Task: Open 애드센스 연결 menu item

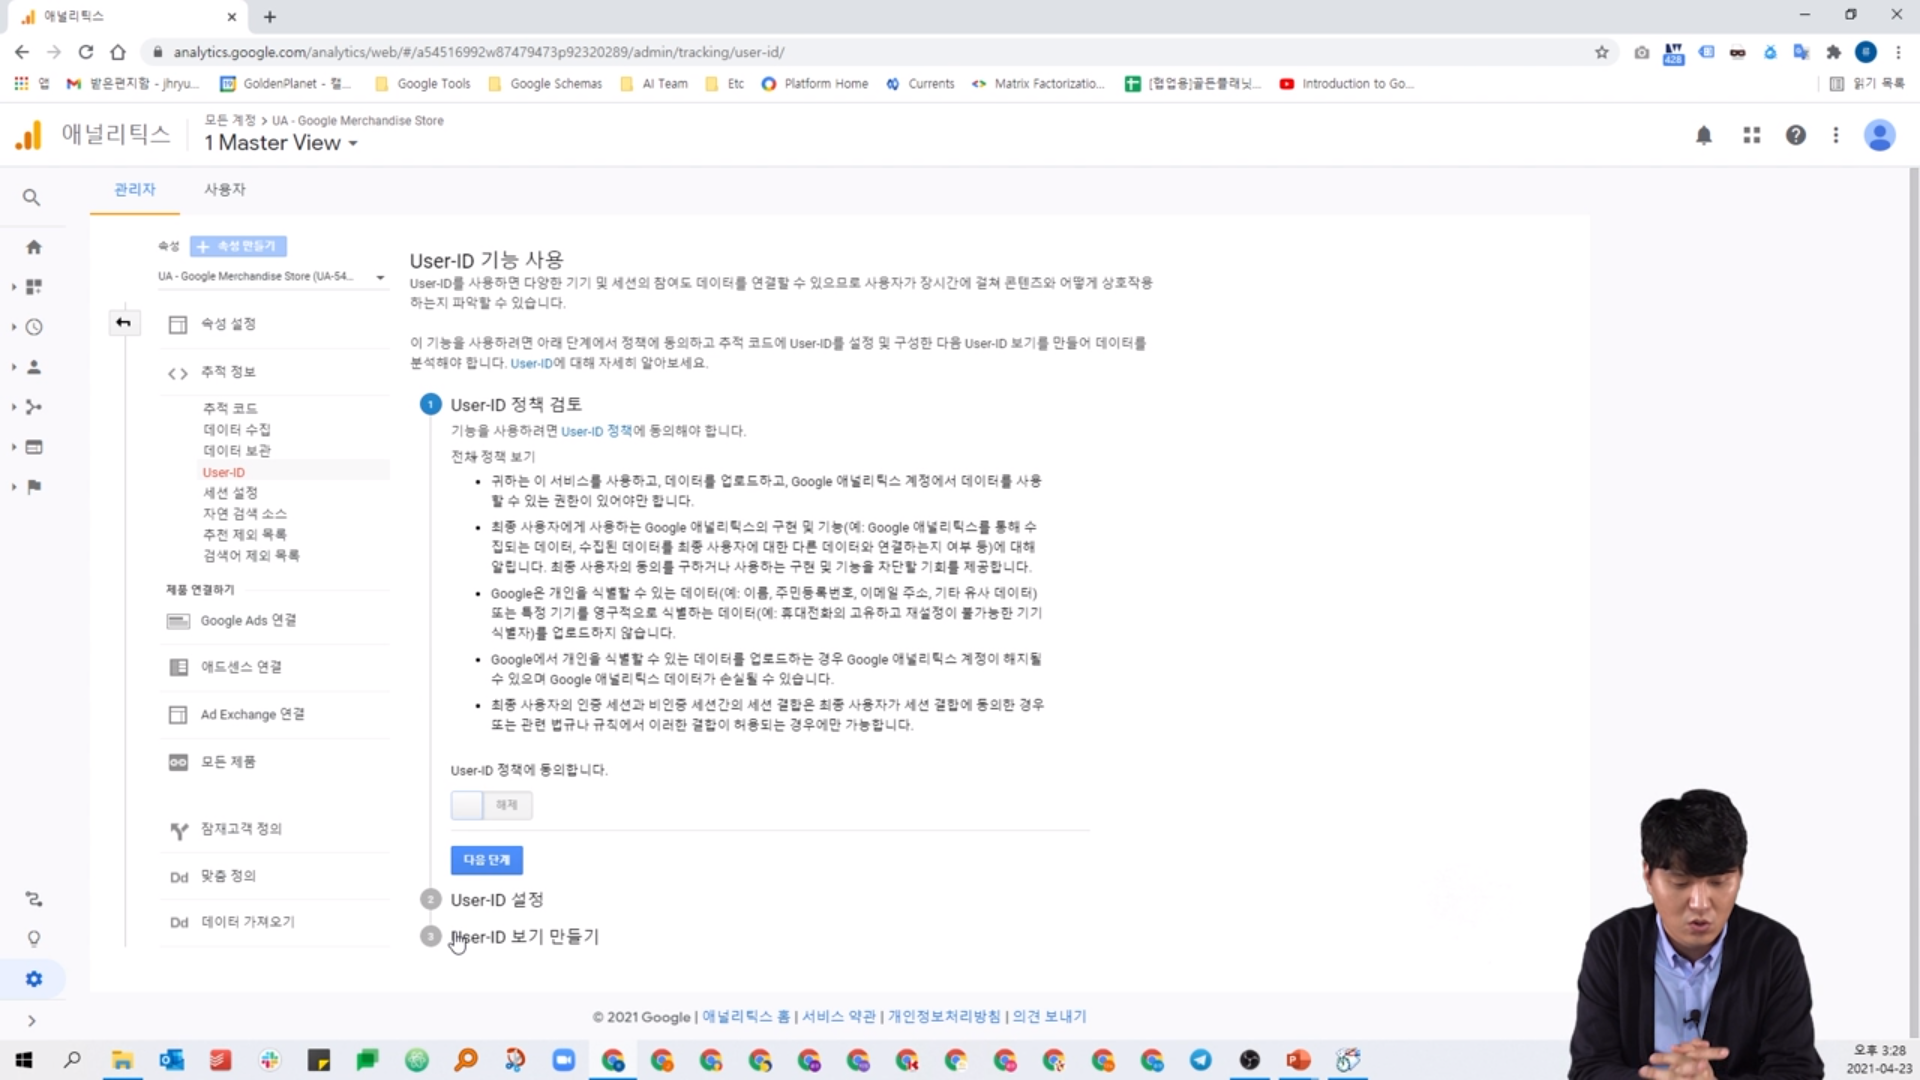Action: pos(241,667)
